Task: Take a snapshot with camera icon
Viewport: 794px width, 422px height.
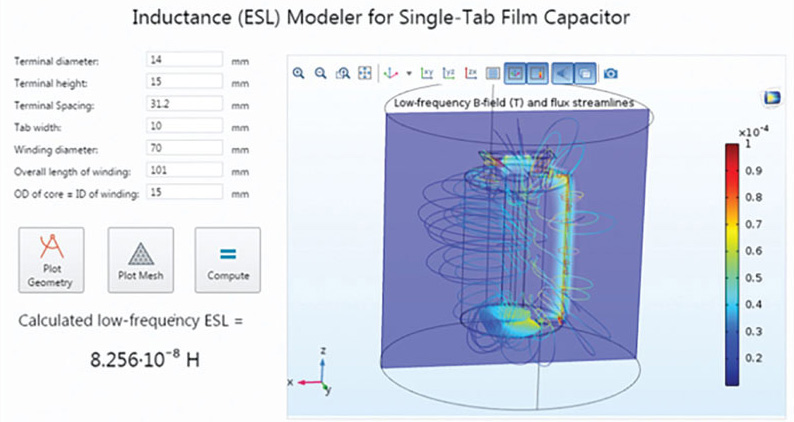Action: [x=611, y=73]
